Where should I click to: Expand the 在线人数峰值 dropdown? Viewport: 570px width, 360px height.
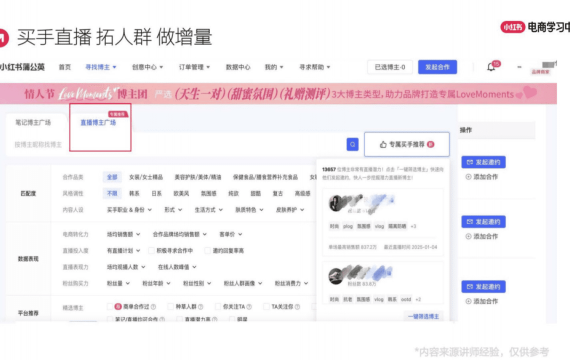[x=177, y=267]
